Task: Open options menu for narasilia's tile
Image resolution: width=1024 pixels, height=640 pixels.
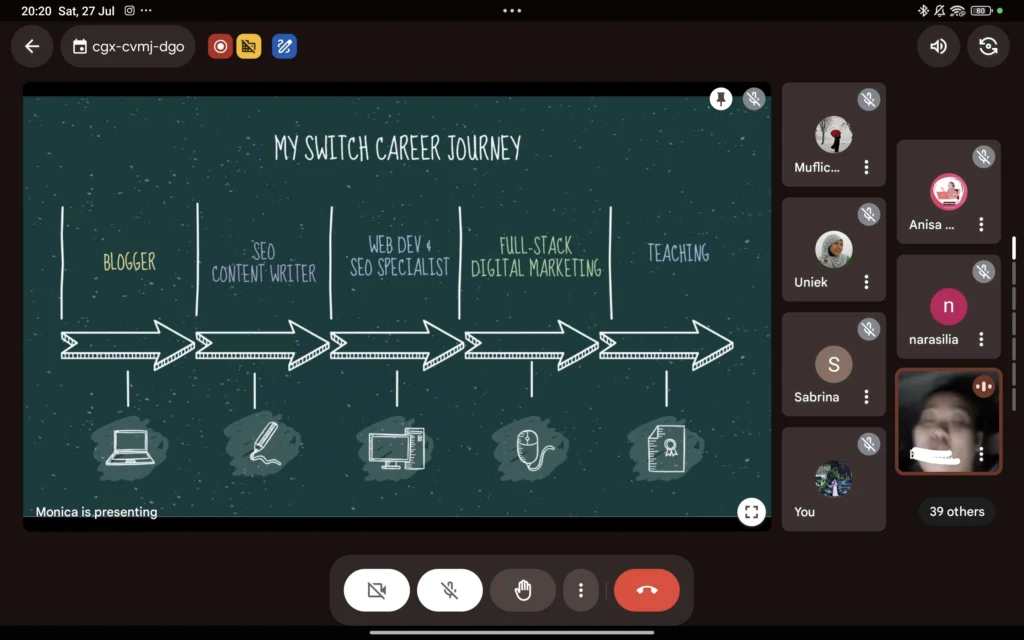Action: pyautogui.click(x=981, y=340)
